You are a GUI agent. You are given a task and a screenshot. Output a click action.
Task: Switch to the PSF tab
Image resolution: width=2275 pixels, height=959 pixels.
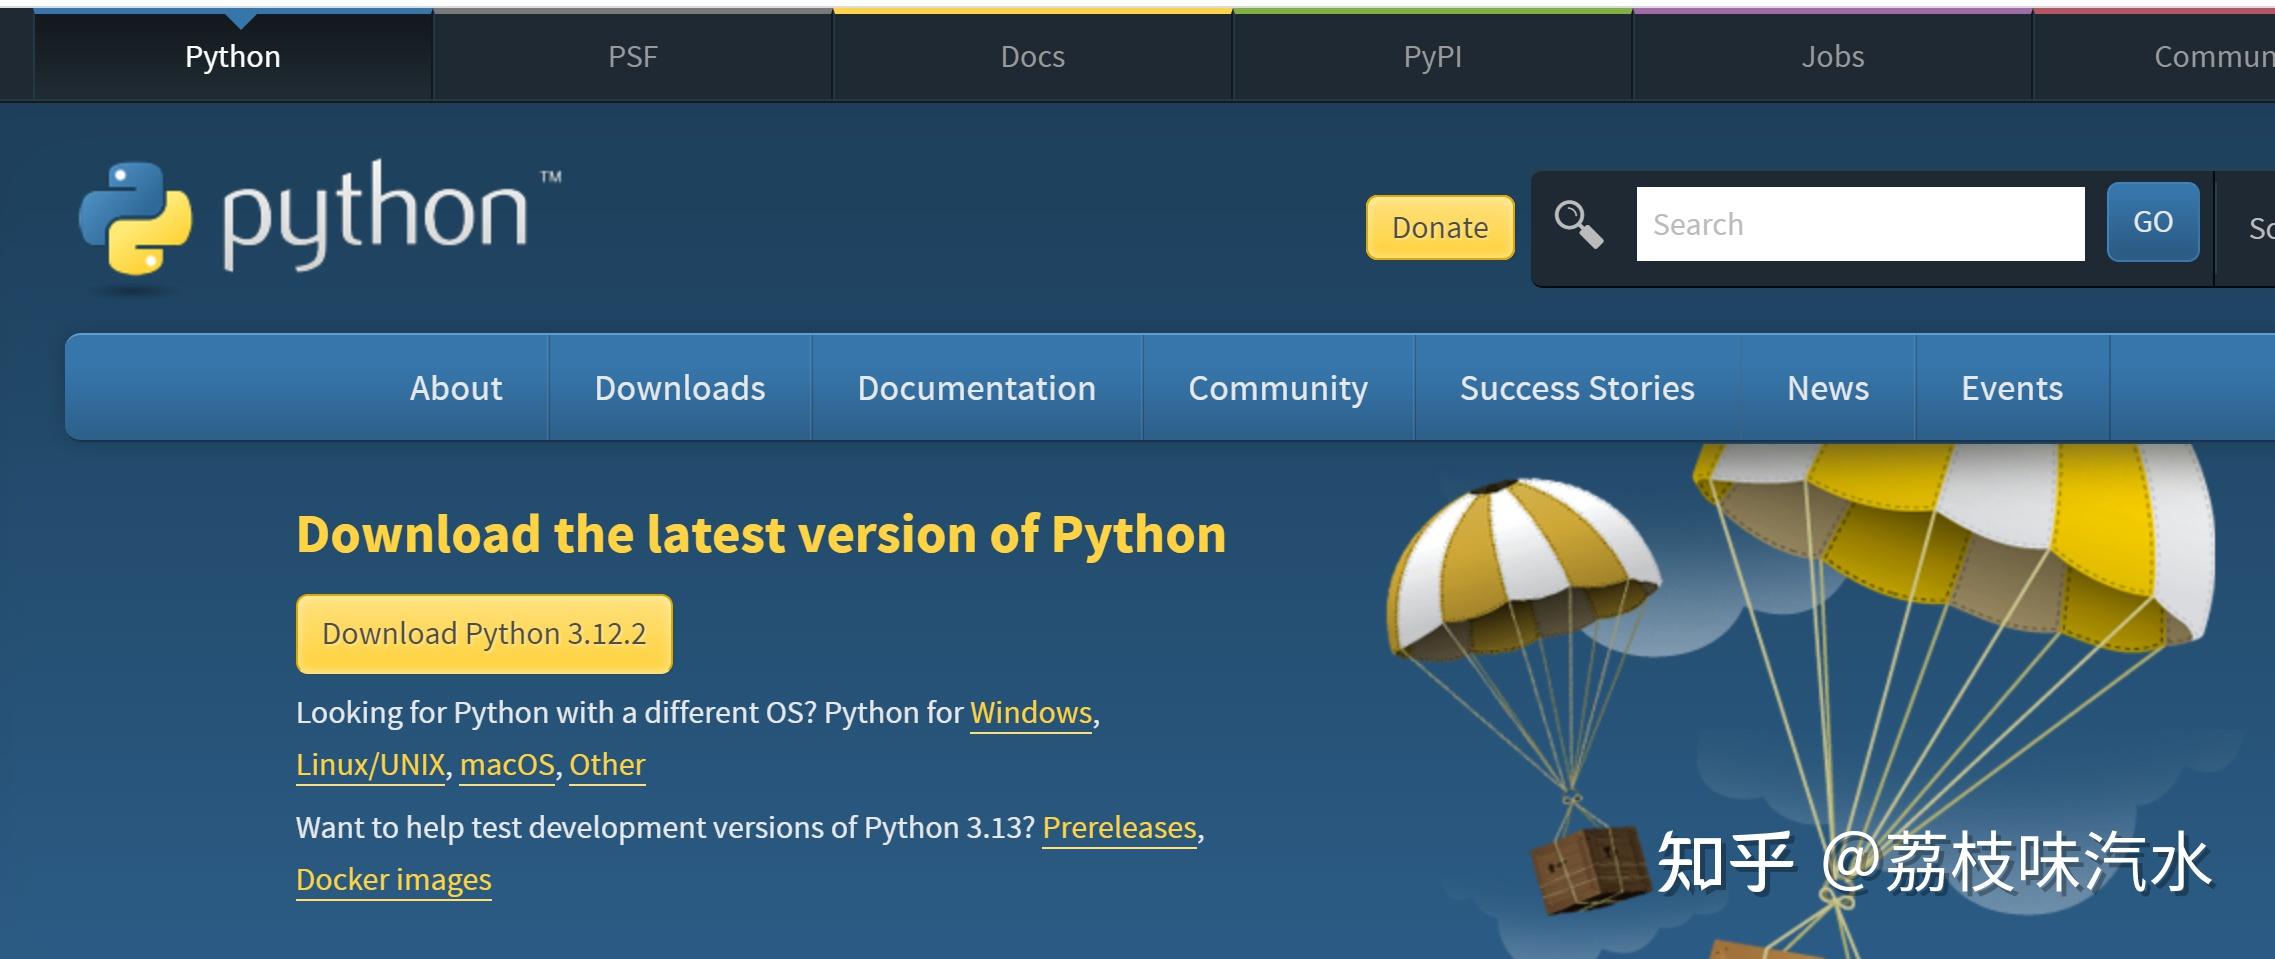click(633, 56)
